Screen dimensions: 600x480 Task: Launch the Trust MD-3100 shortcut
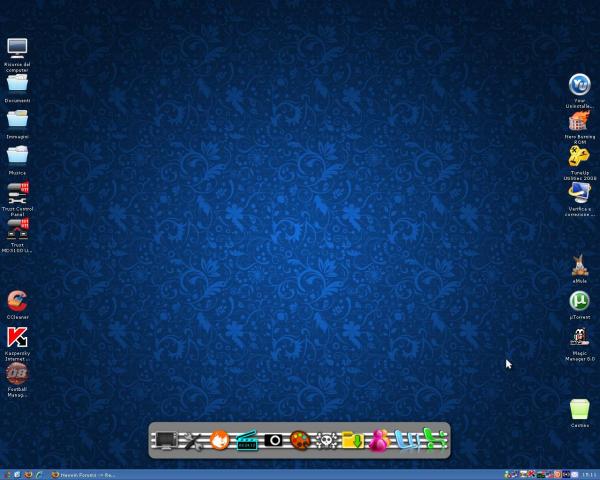coord(17,235)
